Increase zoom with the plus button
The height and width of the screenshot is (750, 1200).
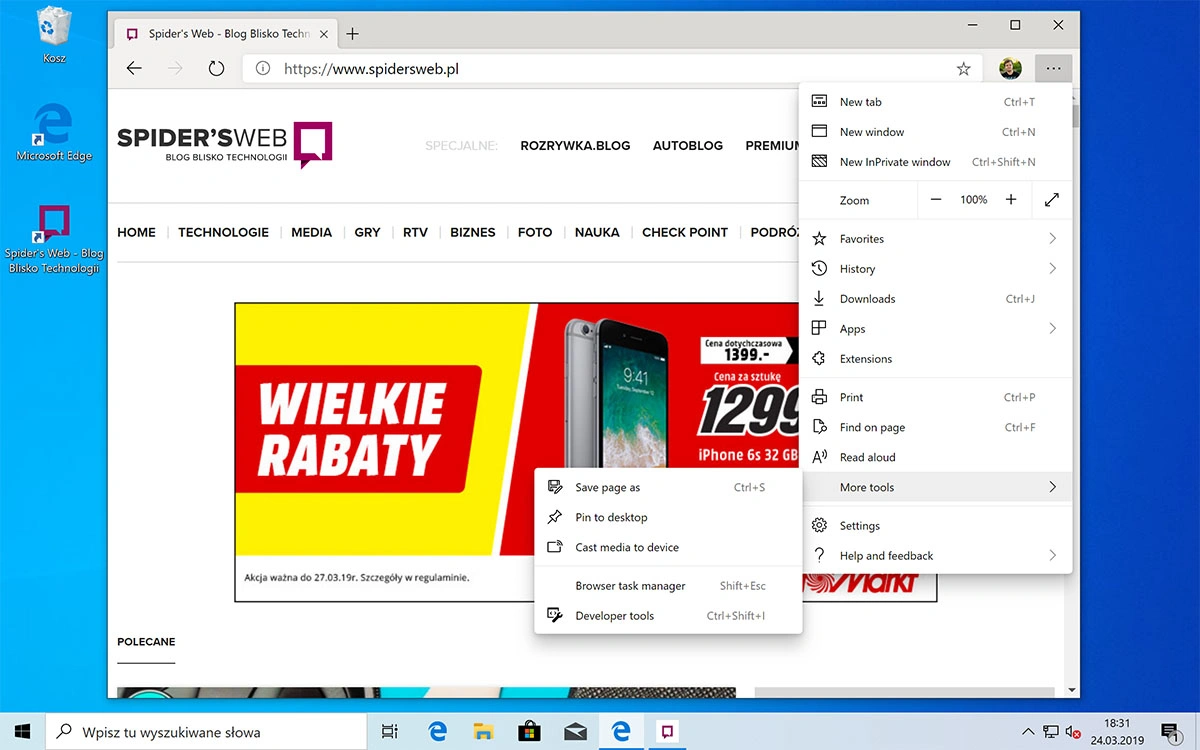pos(1011,200)
